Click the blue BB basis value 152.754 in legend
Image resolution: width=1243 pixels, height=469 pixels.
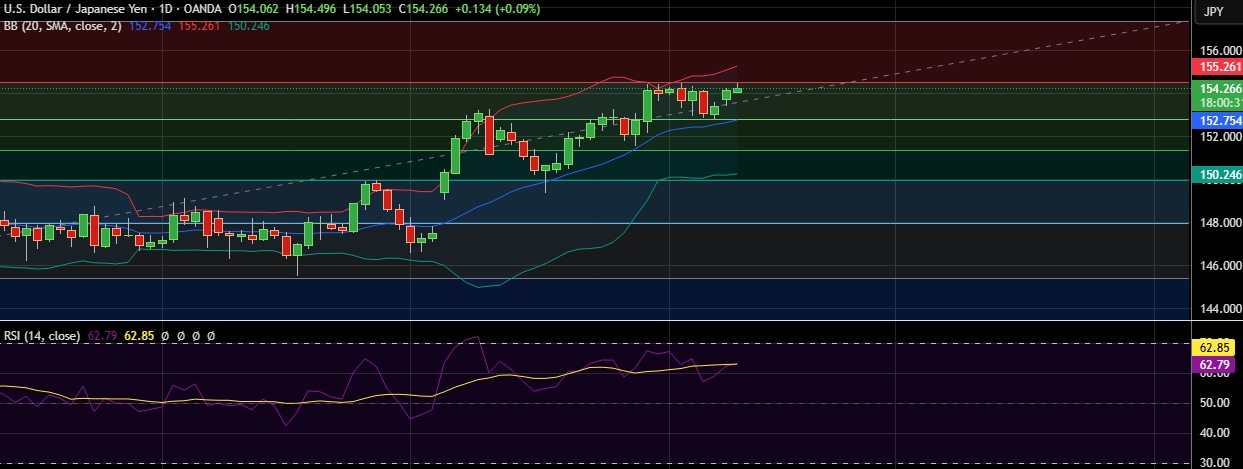coord(150,25)
